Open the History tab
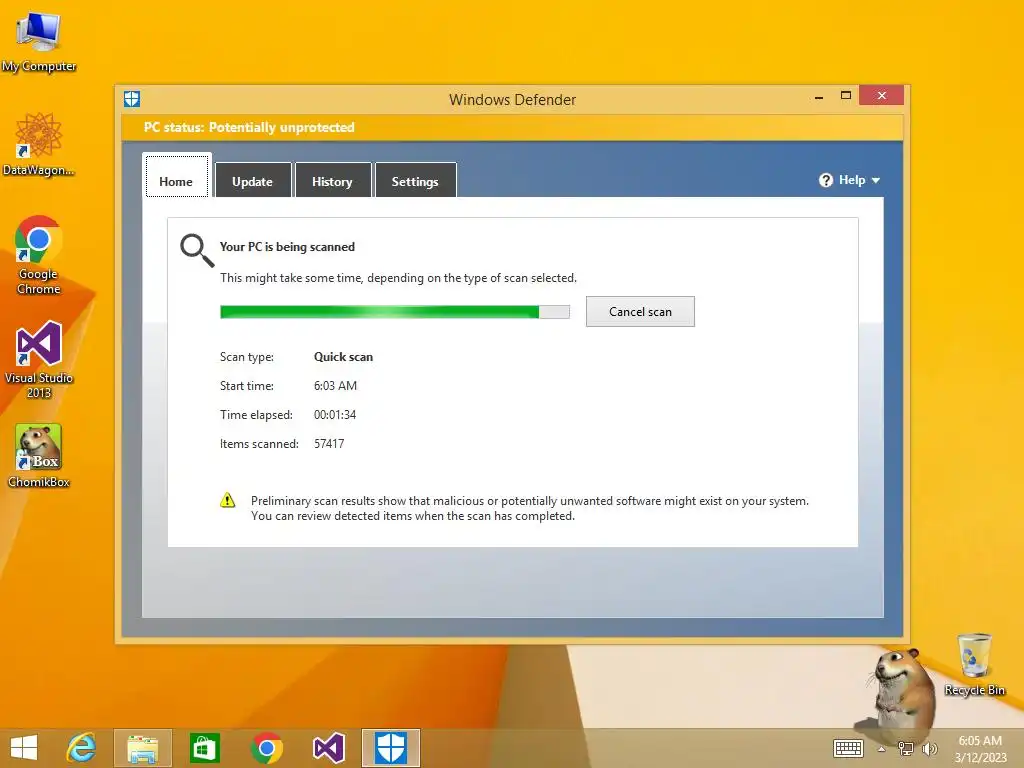The width and height of the screenshot is (1024, 768). tap(332, 180)
